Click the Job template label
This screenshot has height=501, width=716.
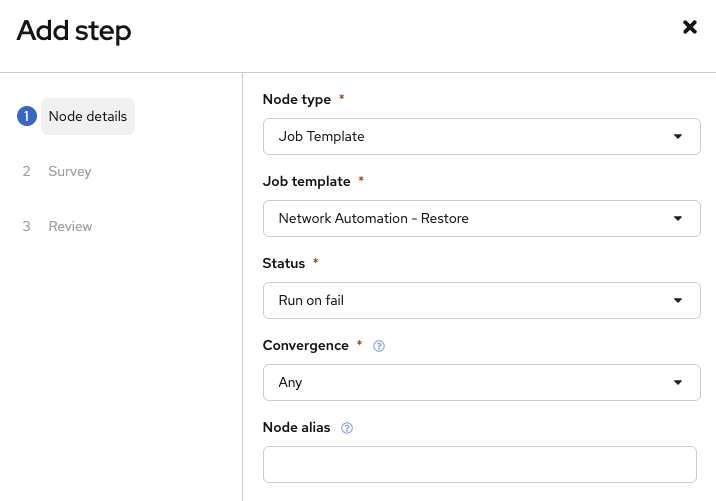pos(306,181)
